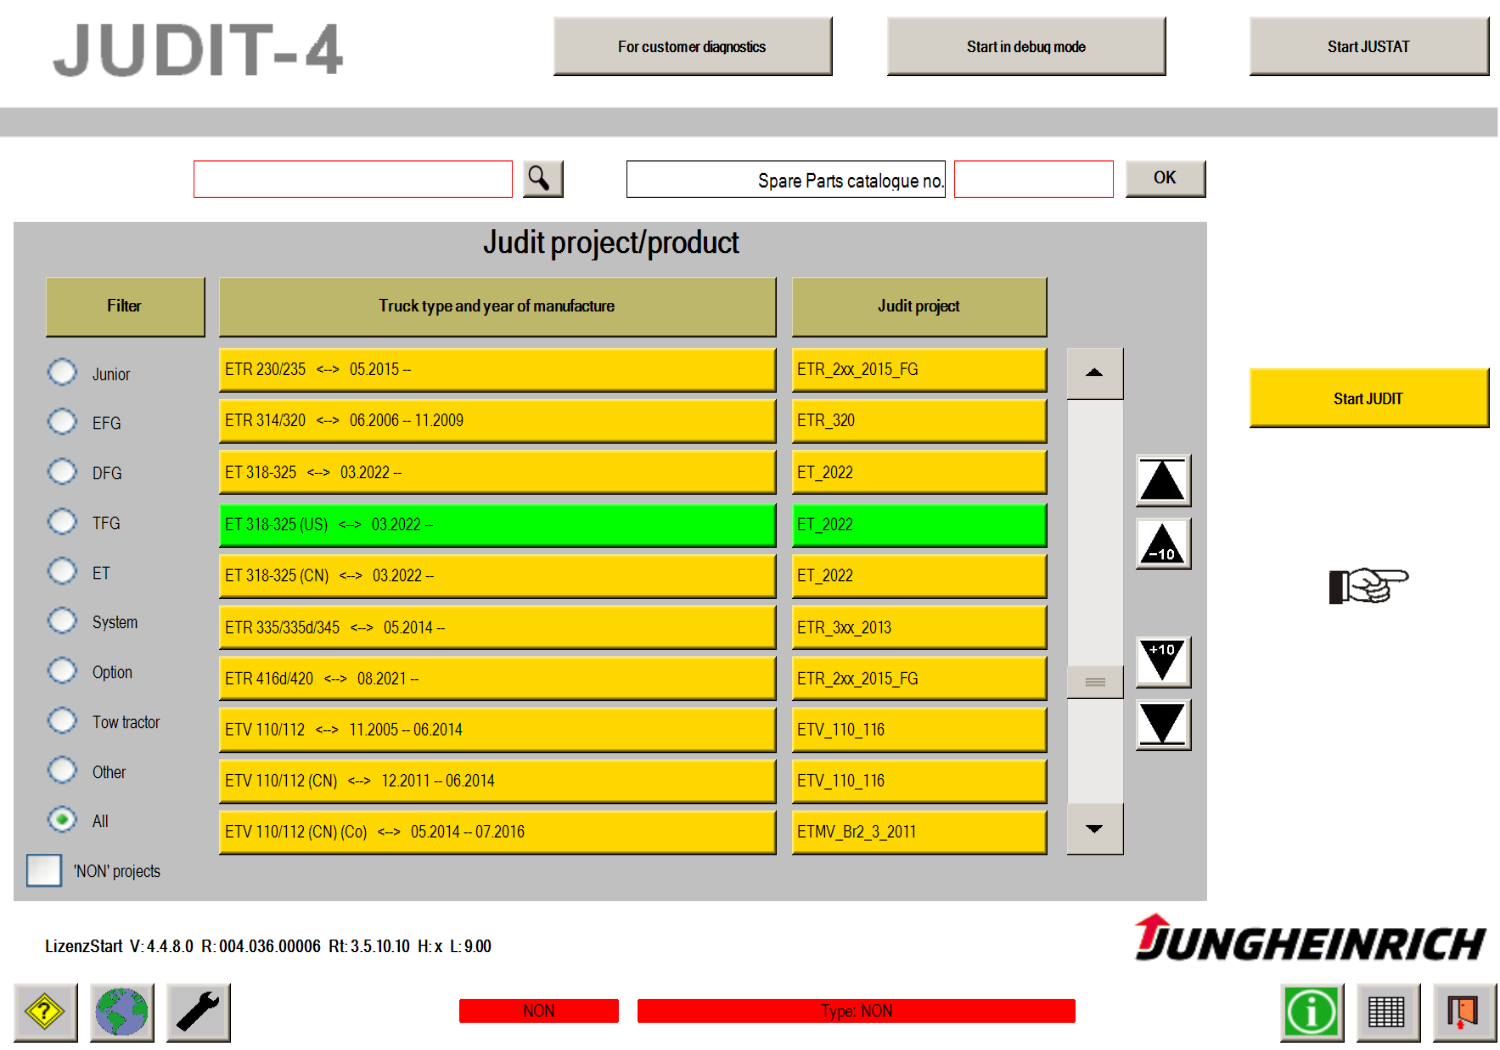Screen dimensions: 1500x1050
Task: Open the grid keypad icon
Action: click(1387, 1012)
